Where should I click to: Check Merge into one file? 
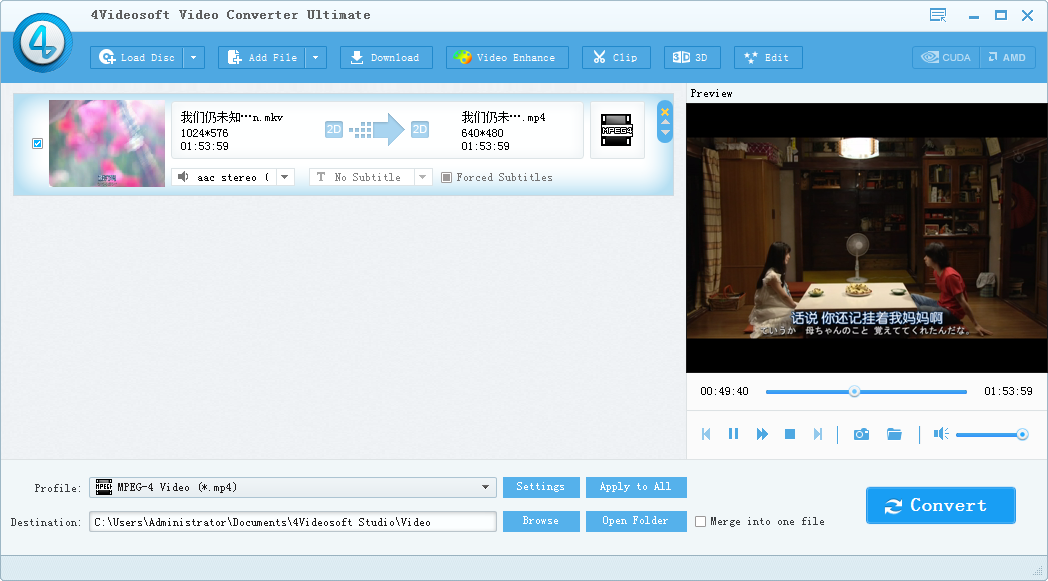700,522
